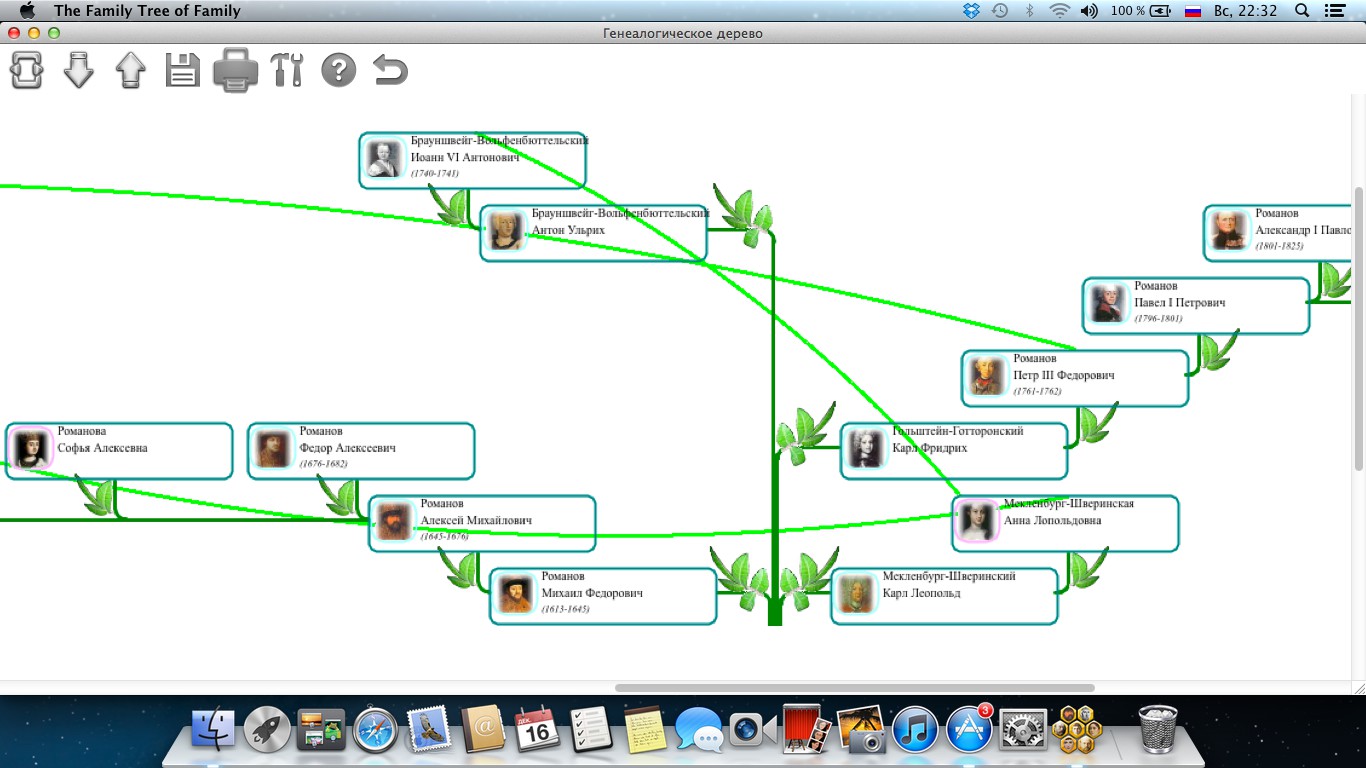Select Карл Леопольд Мекленбург-Шверинский card

click(x=944, y=596)
